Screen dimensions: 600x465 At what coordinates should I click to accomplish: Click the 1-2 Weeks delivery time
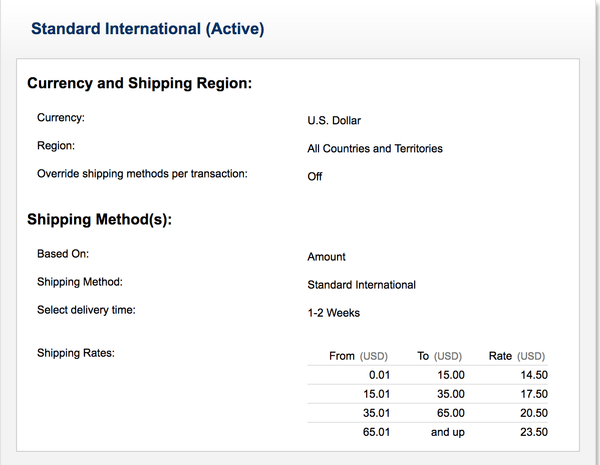(334, 313)
